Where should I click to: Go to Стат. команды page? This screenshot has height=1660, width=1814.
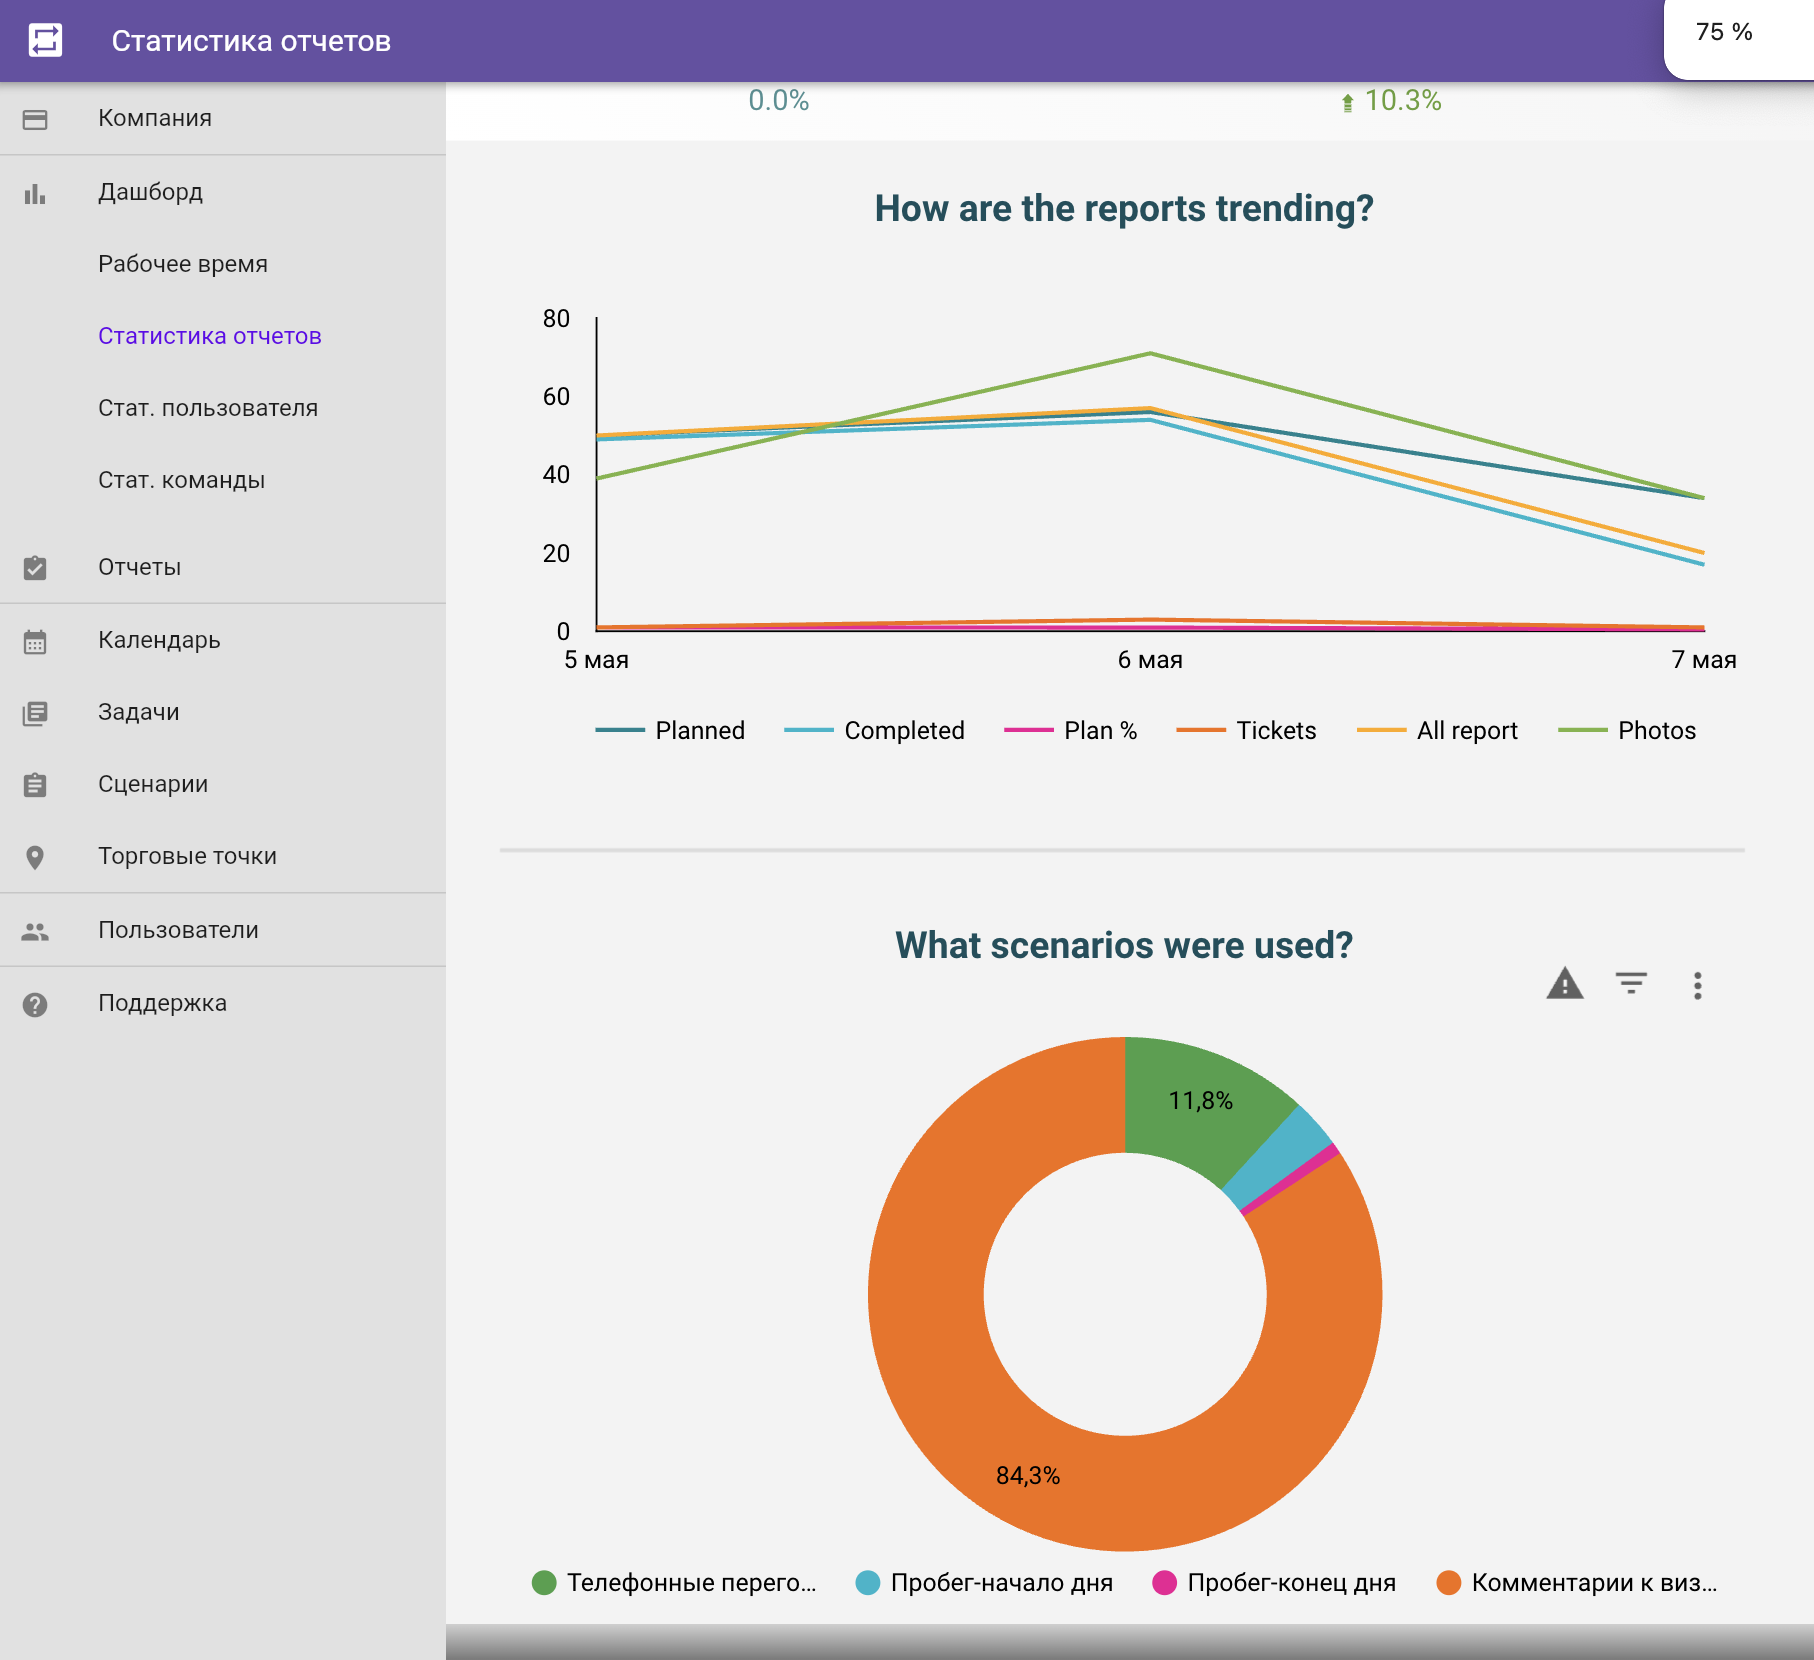(182, 480)
